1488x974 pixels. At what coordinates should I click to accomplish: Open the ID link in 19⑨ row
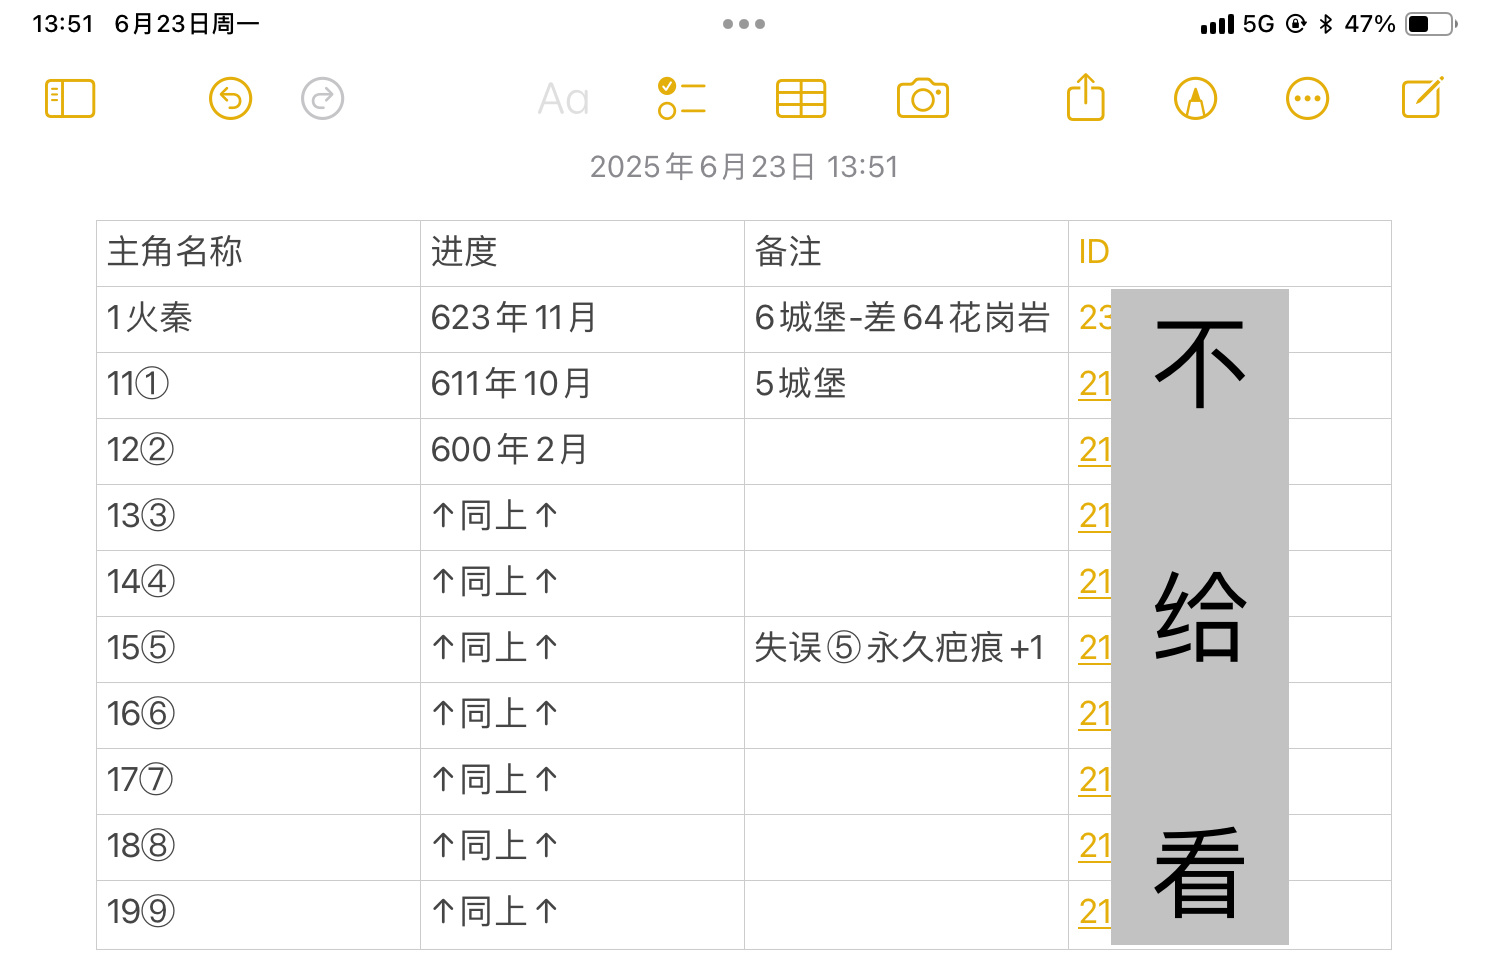[x=1095, y=912]
